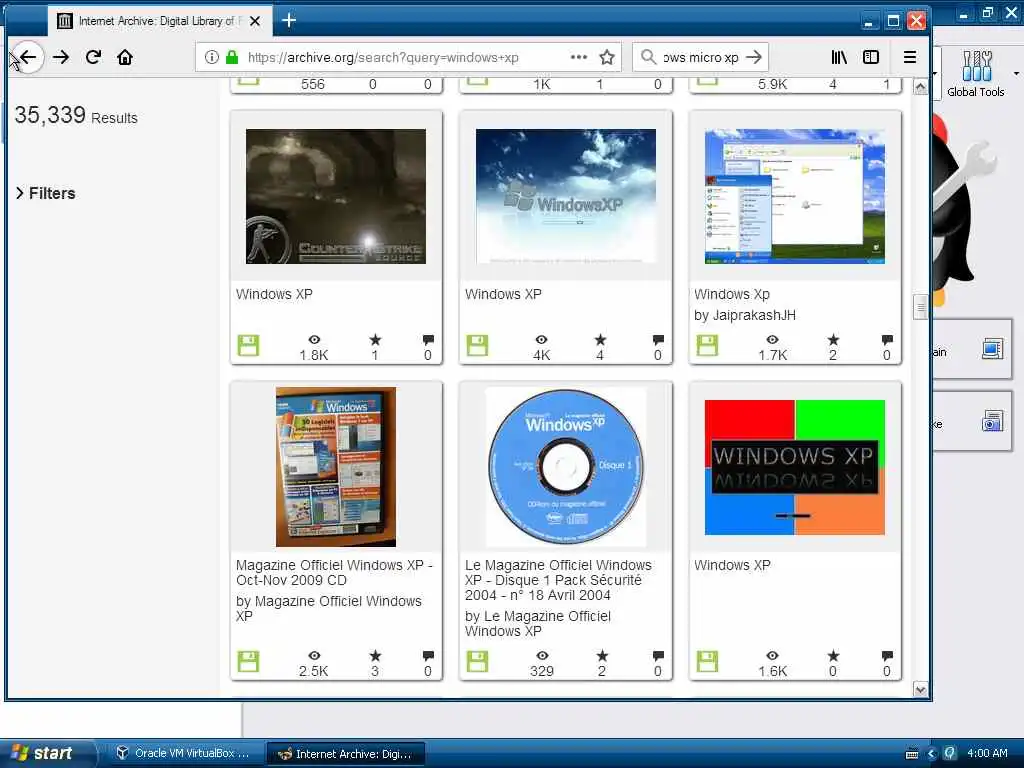Open Magazine Officiel Oct-Nov 2009 CD thumbnail
Viewport: 1024px width, 768px height.
(x=336, y=467)
